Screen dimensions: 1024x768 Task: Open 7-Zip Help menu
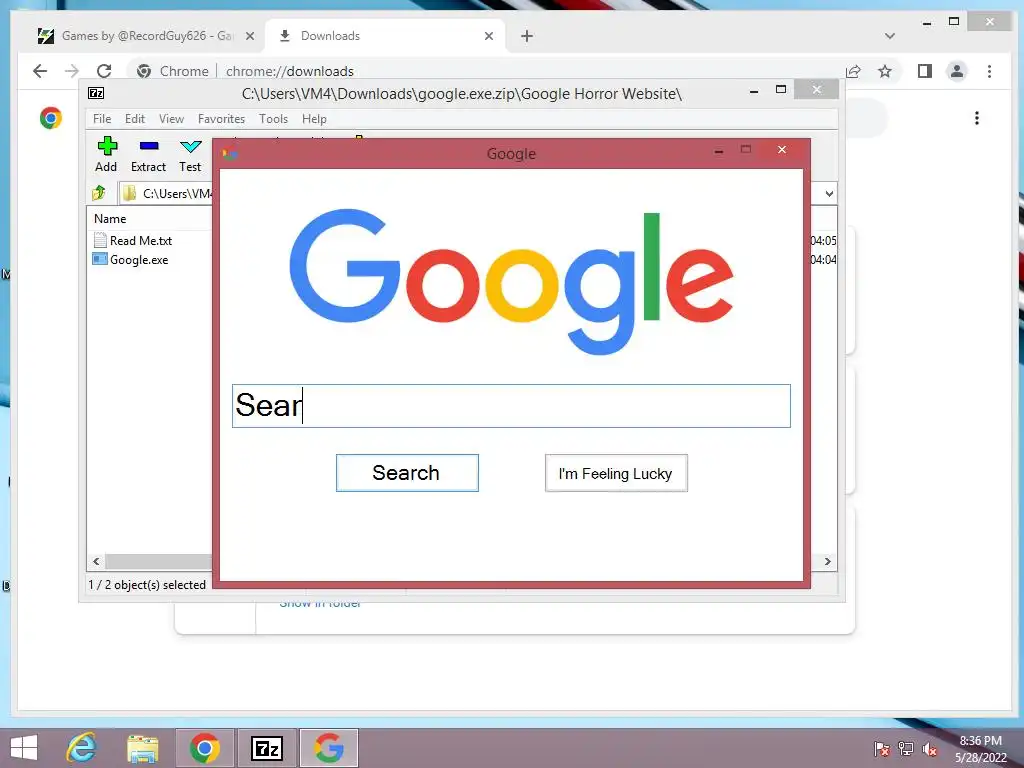[314, 119]
